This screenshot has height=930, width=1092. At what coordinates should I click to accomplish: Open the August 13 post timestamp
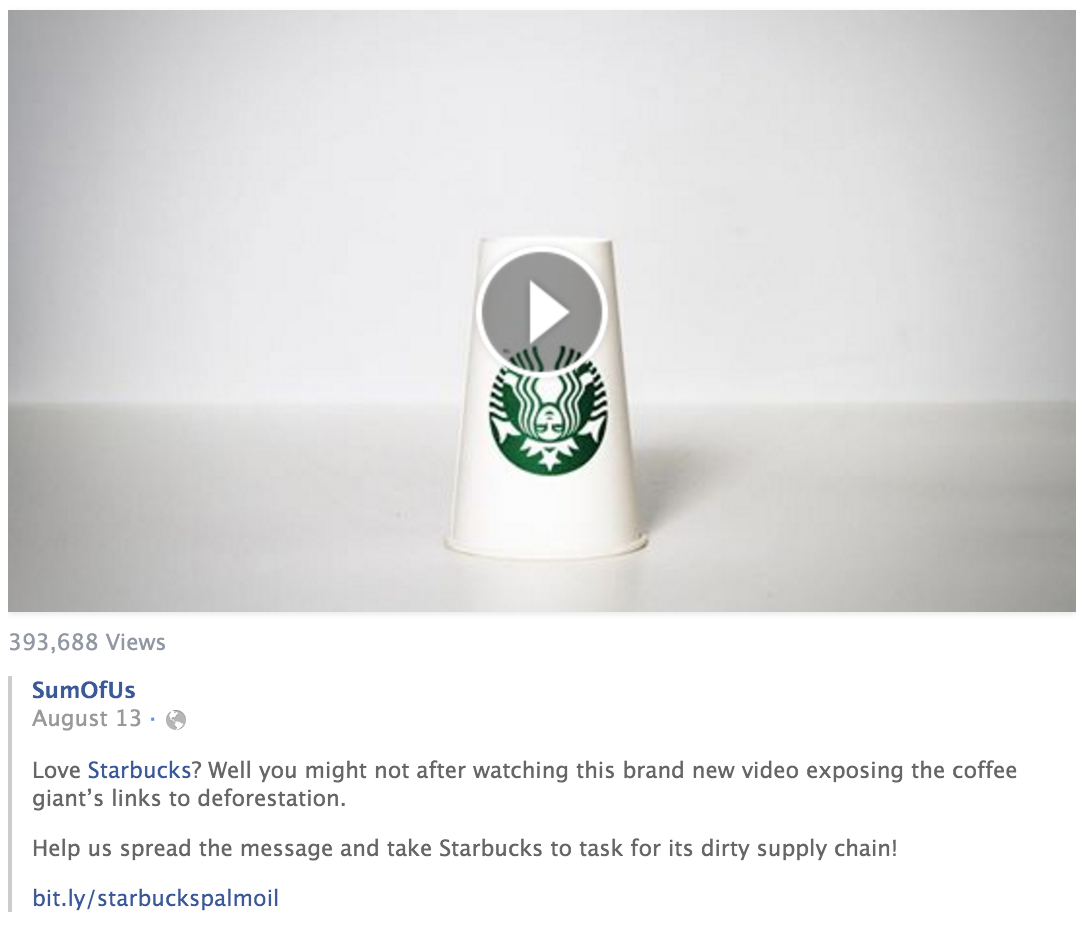(x=86, y=718)
